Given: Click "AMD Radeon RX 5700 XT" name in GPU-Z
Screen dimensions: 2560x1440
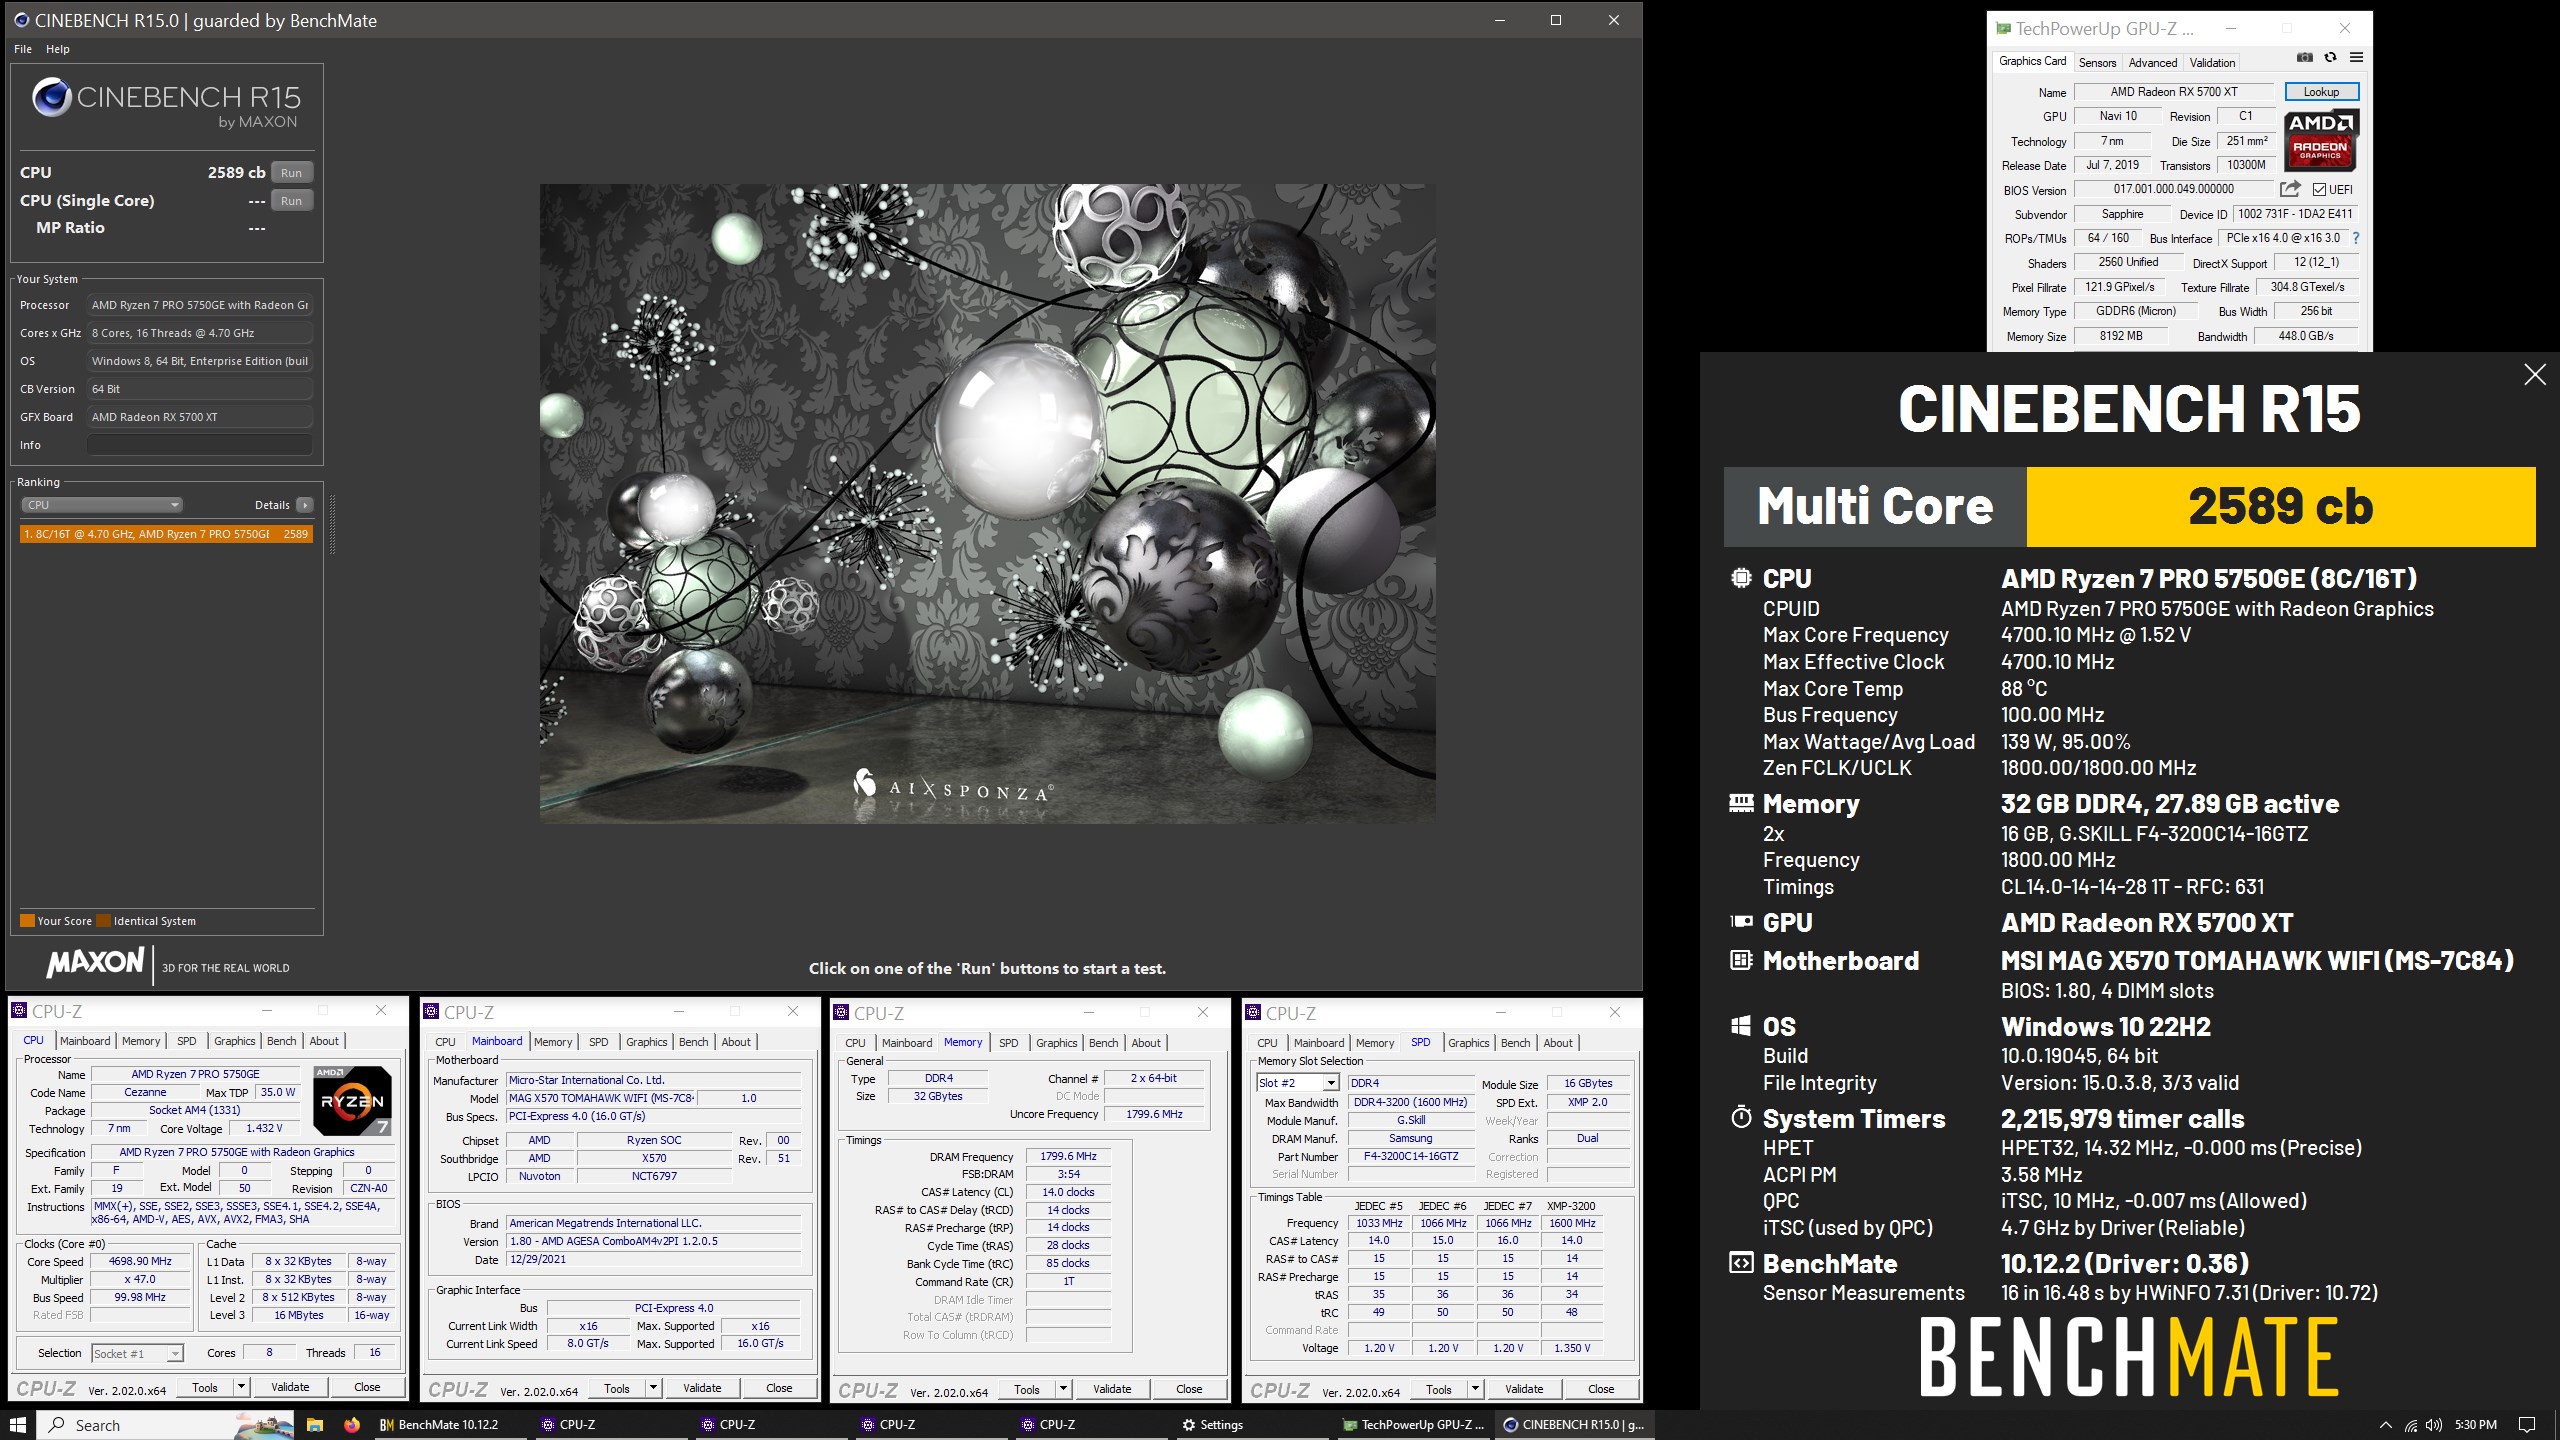Looking at the screenshot, I should [x=2175, y=92].
